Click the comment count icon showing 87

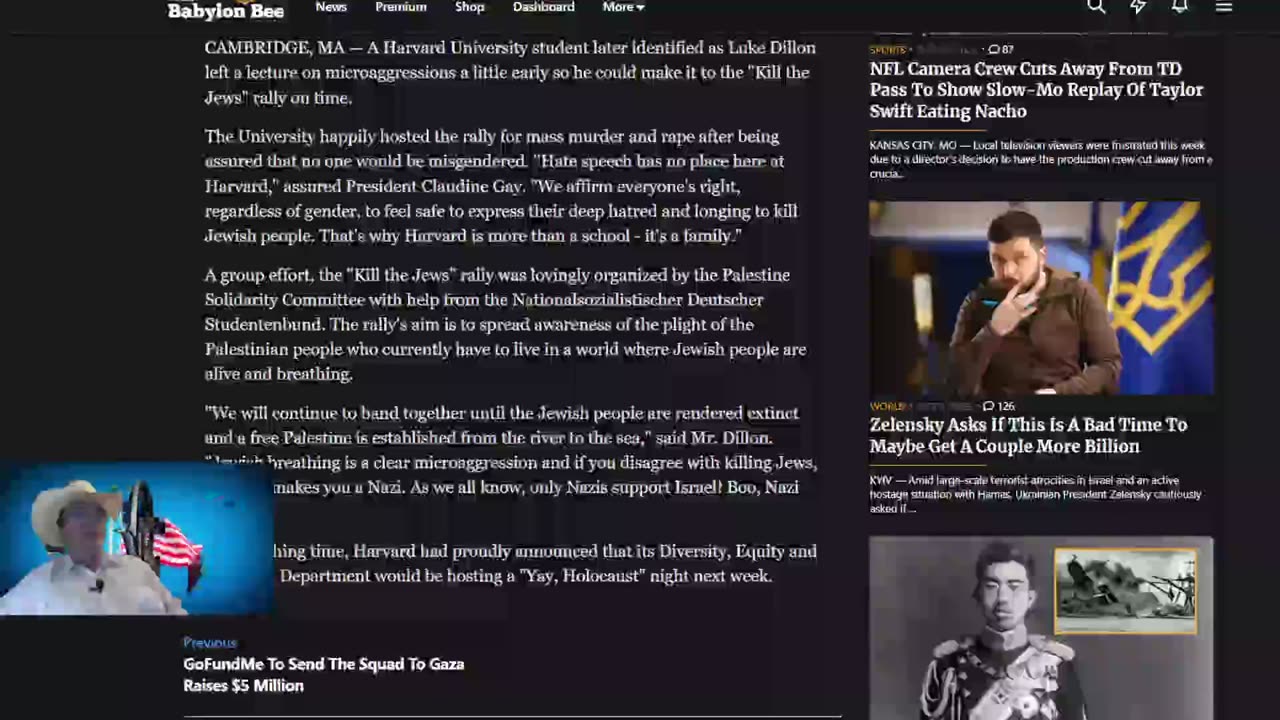tap(1001, 49)
